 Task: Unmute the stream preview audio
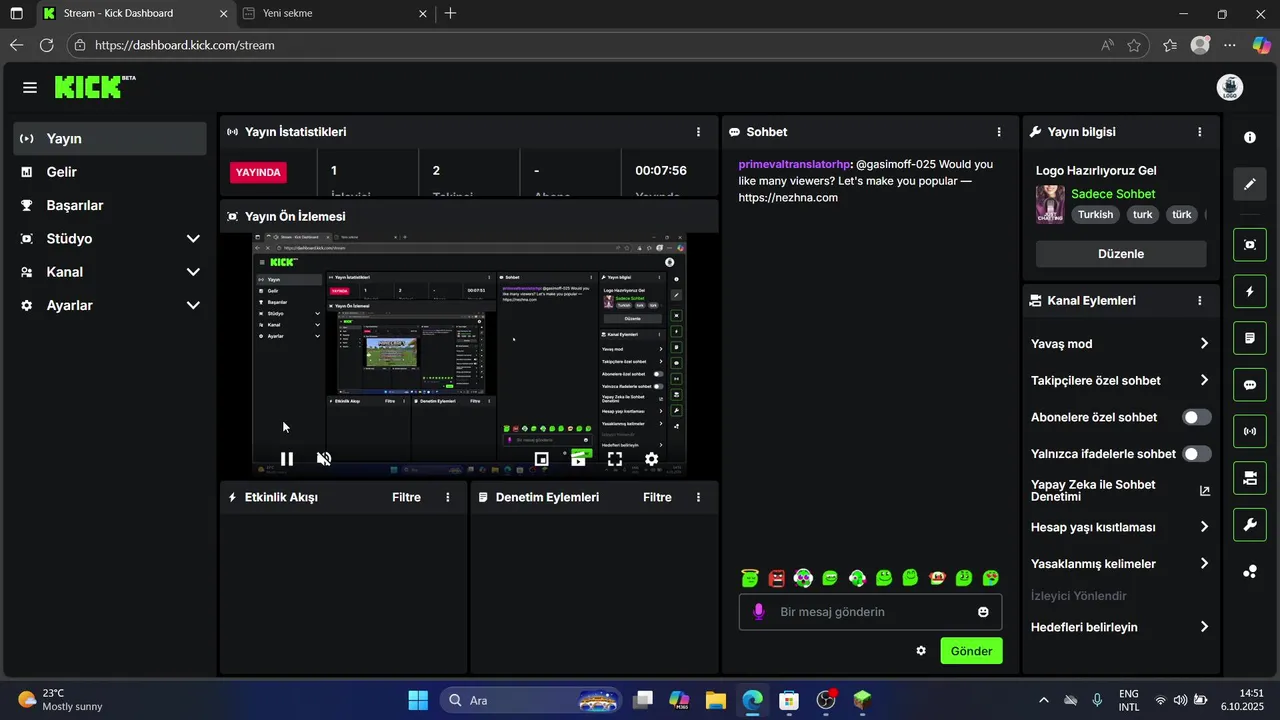point(324,459)
